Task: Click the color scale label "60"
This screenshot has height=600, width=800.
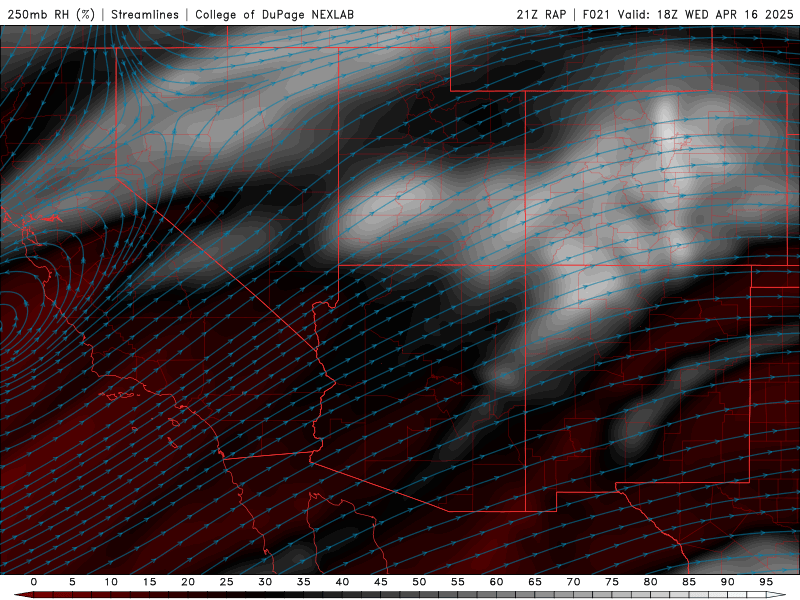Action: 496,582
